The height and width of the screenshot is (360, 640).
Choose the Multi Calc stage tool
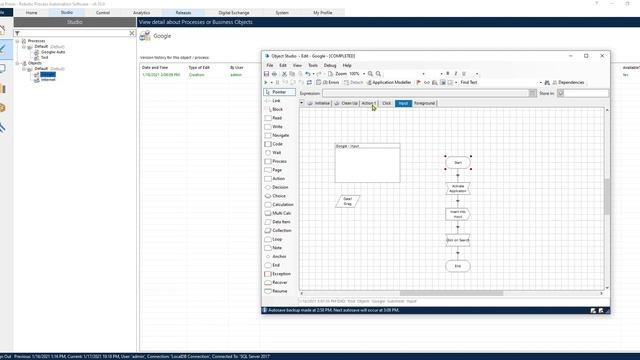coord(278,213)
